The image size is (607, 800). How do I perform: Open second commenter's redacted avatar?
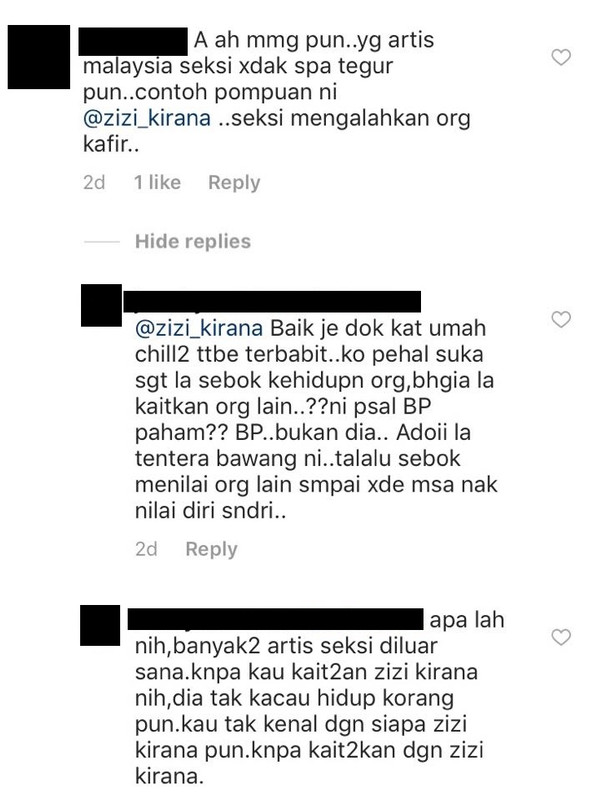(102, 305)
